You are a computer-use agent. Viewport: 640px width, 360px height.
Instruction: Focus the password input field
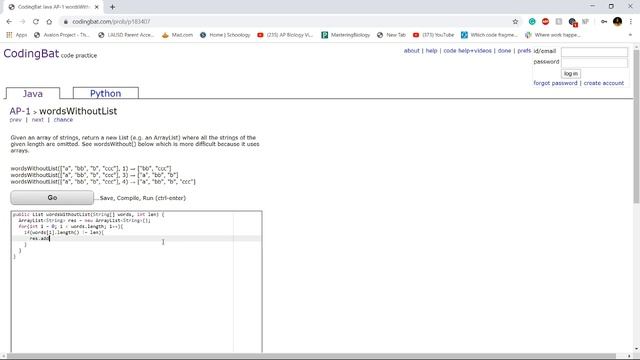pyautogui.click(x=594, y=62)
